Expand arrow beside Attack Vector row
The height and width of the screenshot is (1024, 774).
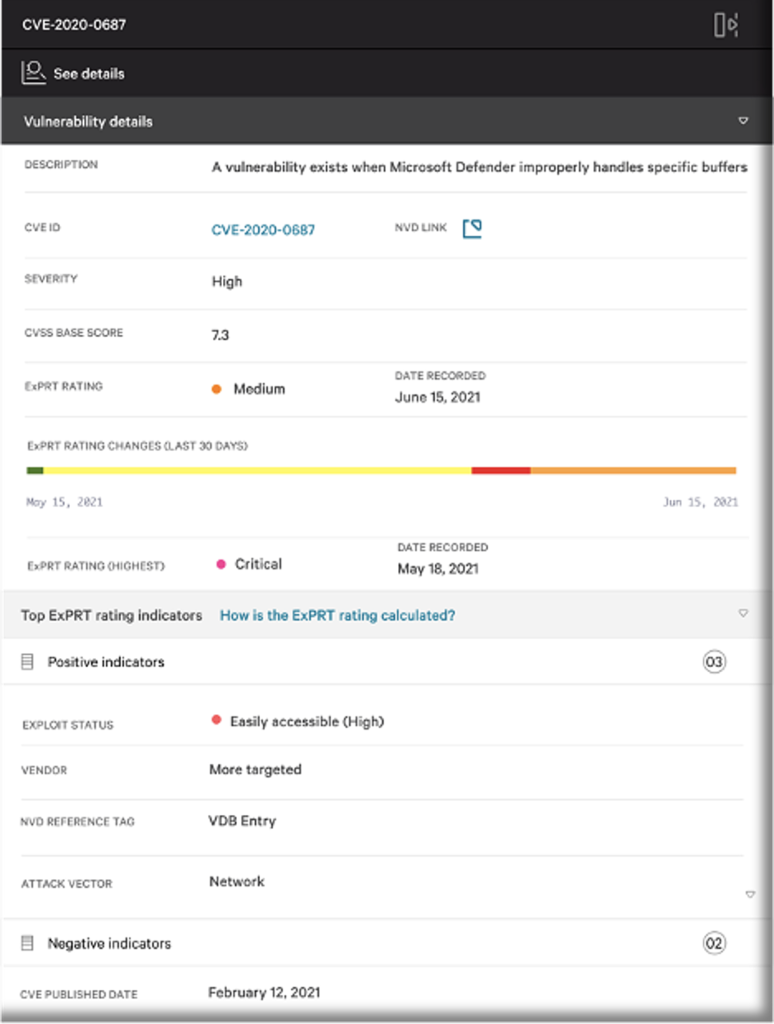click(750, 895)
